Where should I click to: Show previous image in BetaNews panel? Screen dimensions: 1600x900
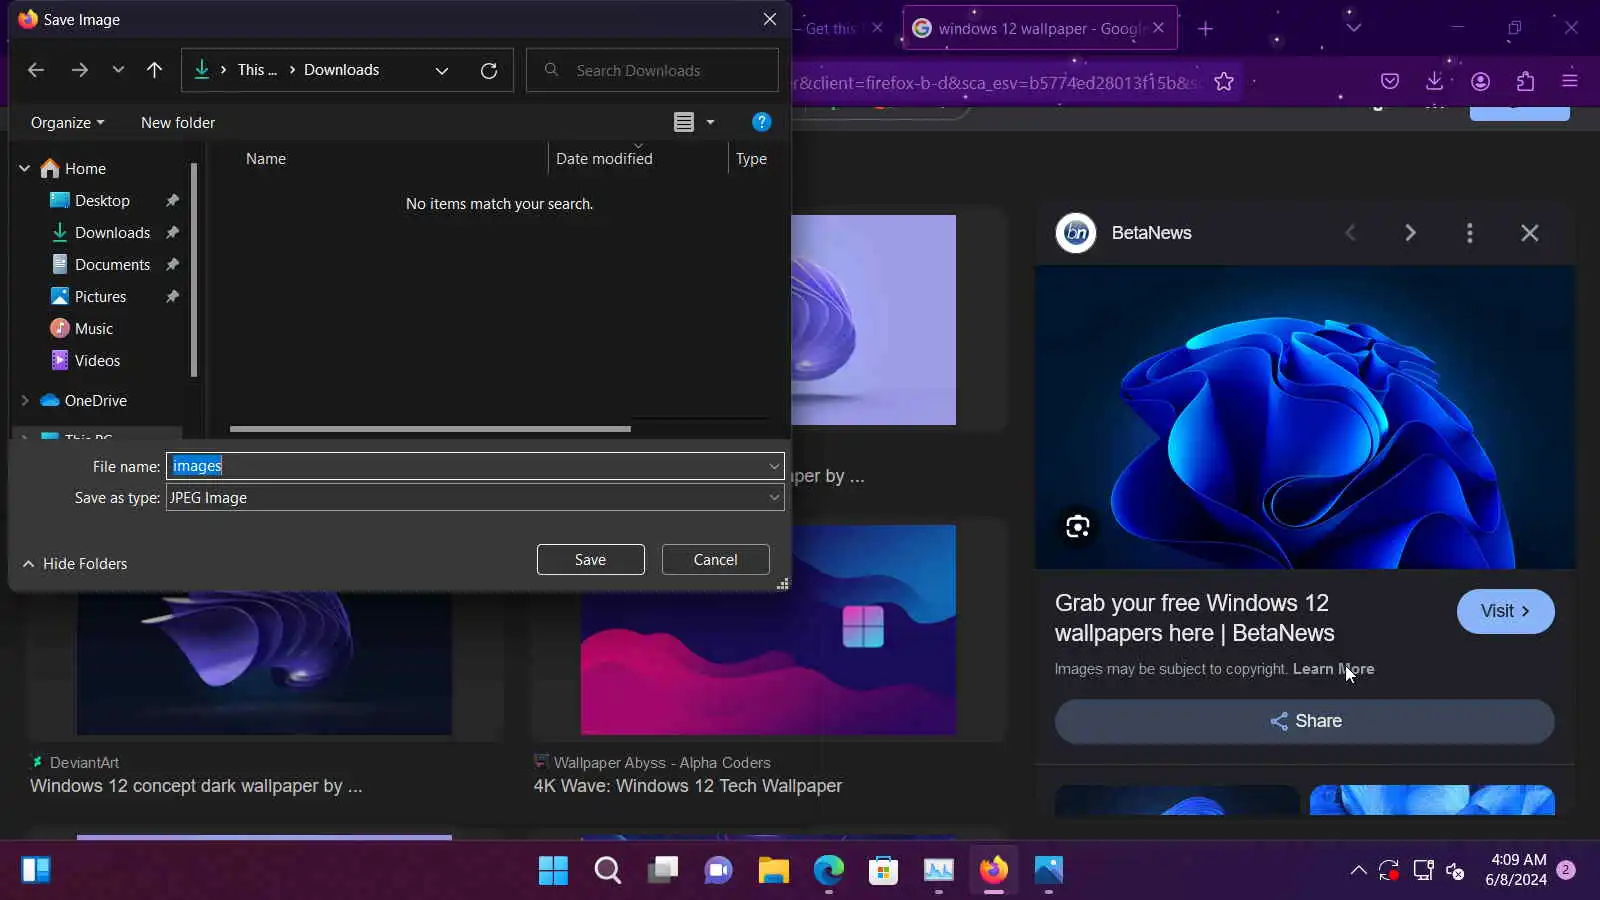tap(1351, 233)
